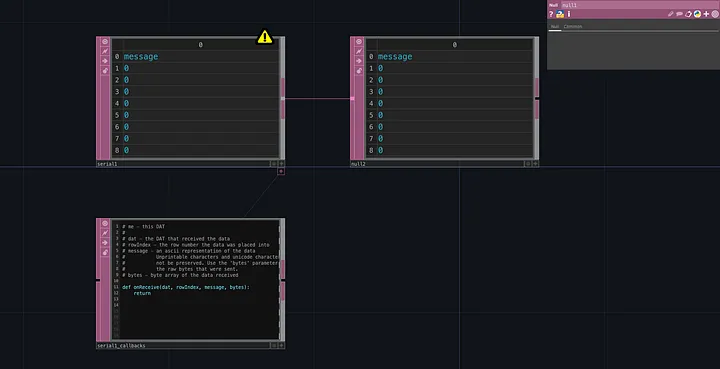Viewport: 720px width, 369px height.
Task: Switch to the Common parameter tab
Action: (x=573, y=27)
